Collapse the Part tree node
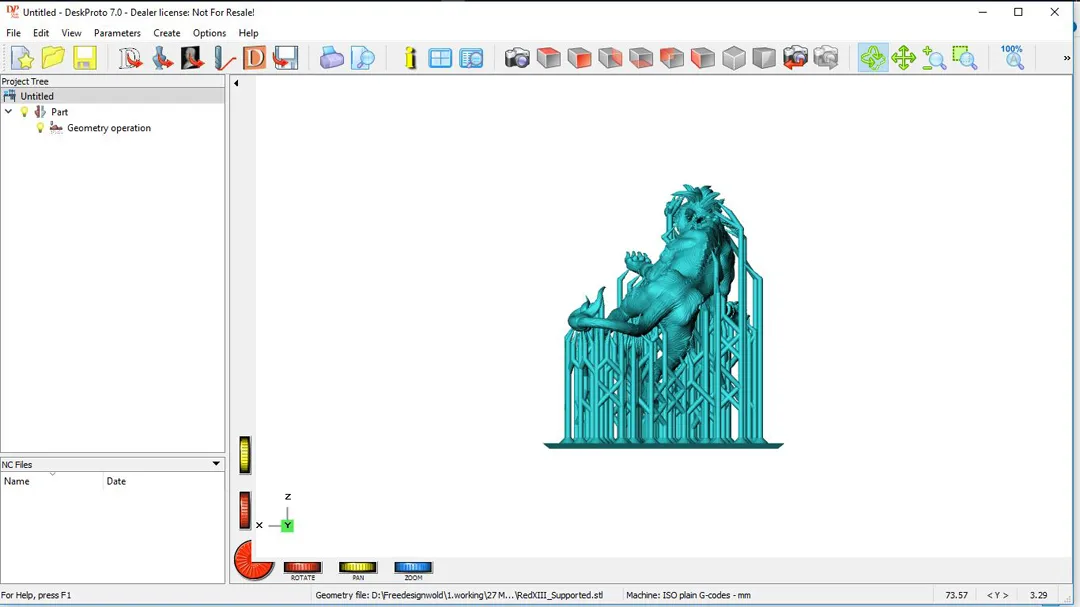The image size is (1080, 607). point(9,112)
